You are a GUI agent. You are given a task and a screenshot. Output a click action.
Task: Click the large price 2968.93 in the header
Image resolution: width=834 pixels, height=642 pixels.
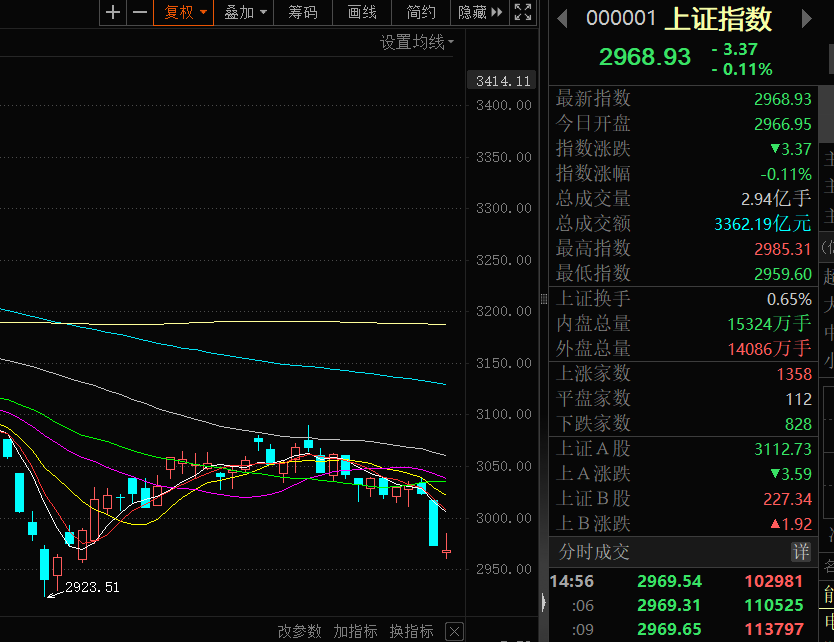click(x=645, y=57)
